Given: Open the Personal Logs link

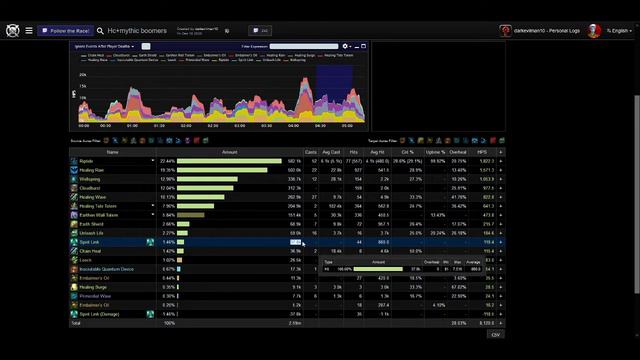Looking at the screenshot, I should (547, 31).
